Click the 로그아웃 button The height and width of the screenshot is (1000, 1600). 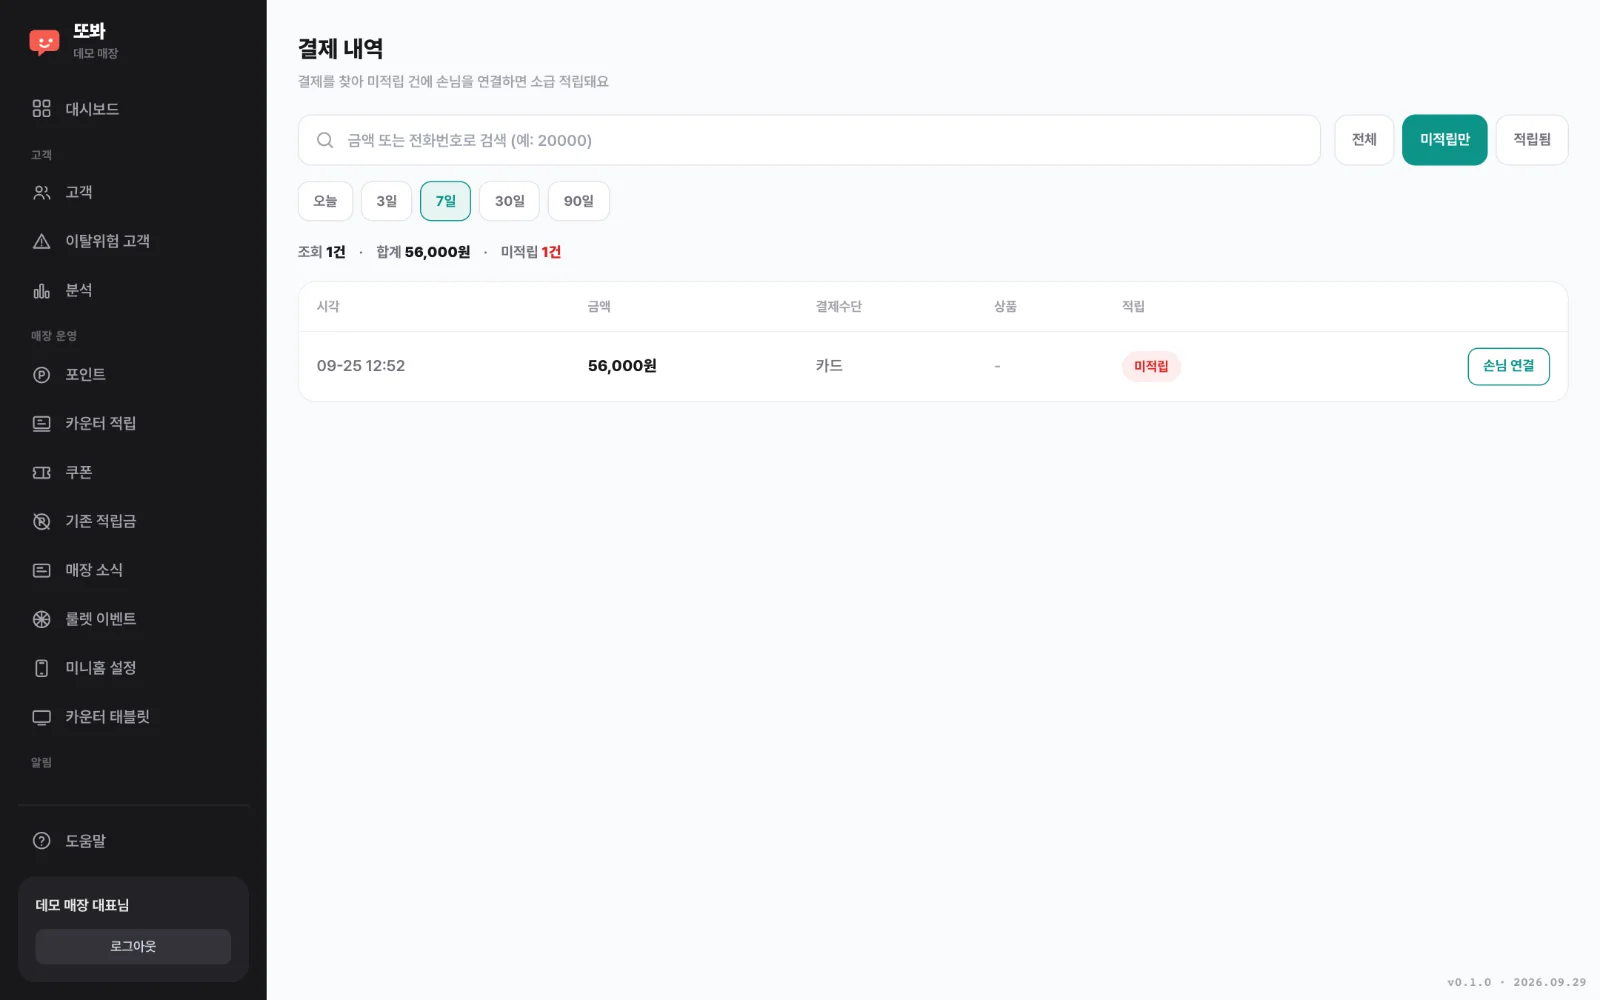(x=133, y=946)
